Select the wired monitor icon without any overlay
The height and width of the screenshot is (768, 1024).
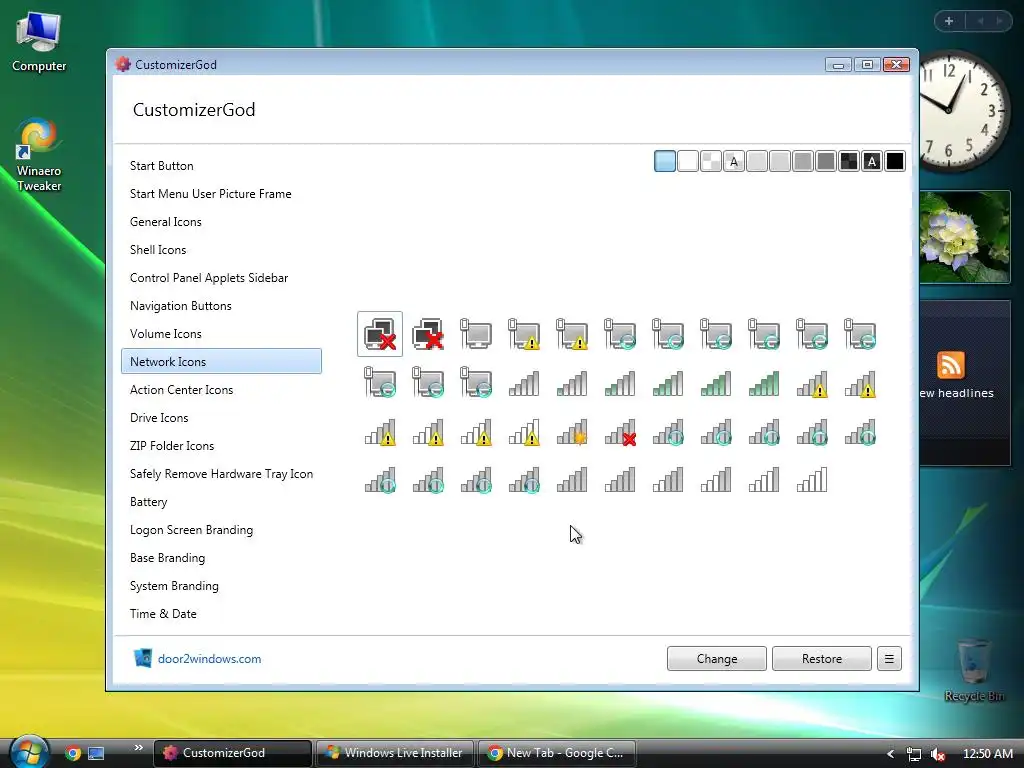(x=476, y=334)
